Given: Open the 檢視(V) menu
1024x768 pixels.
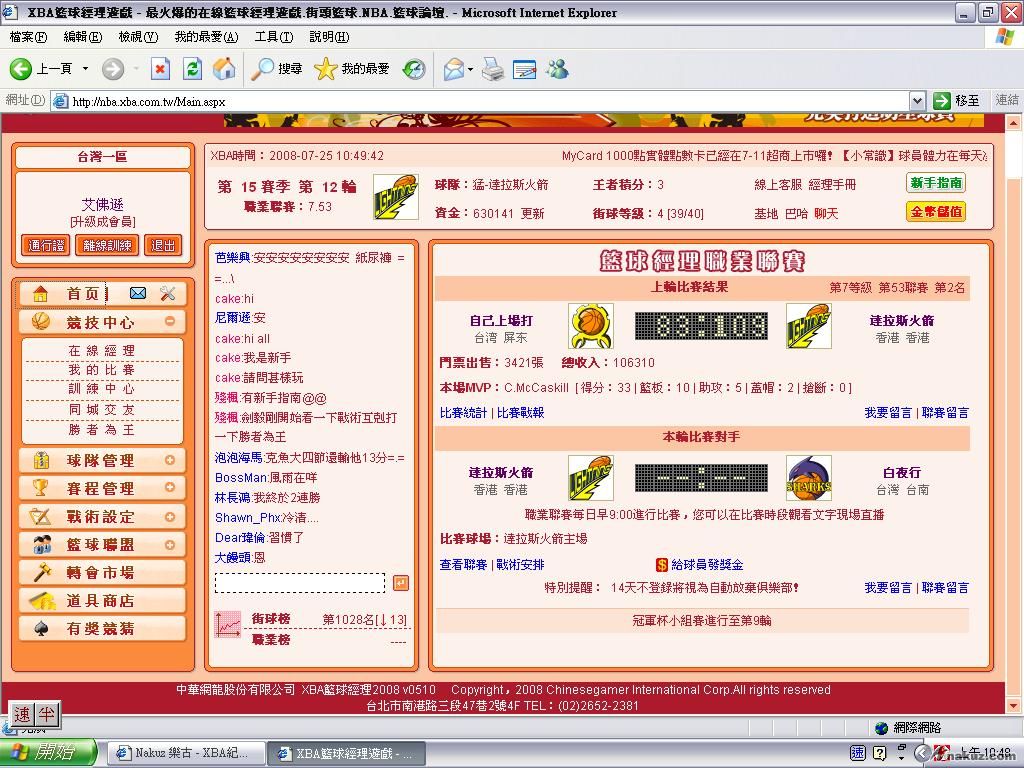Looking at the screenshot, I should (138, 37).
